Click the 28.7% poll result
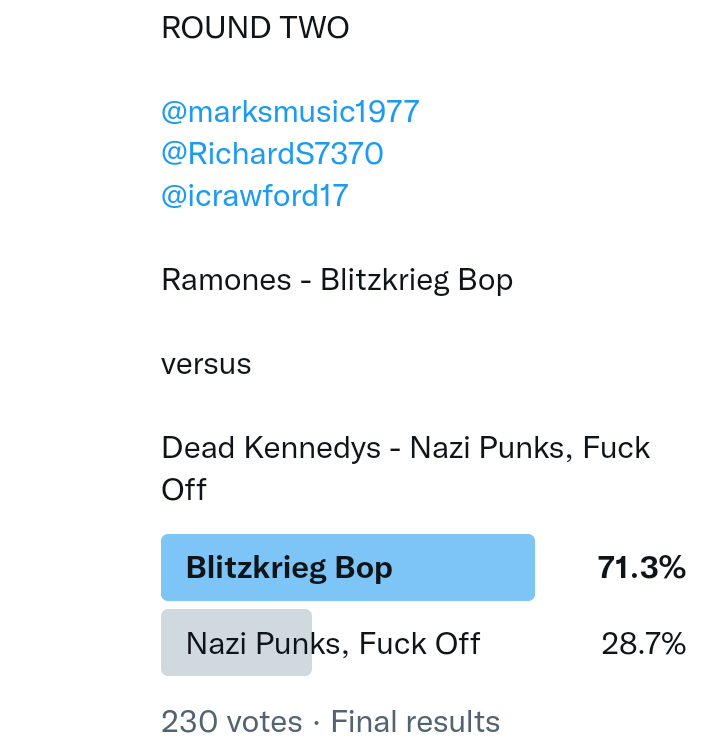Viewport: 720px width, 750px height. click(x=643, y=643)
